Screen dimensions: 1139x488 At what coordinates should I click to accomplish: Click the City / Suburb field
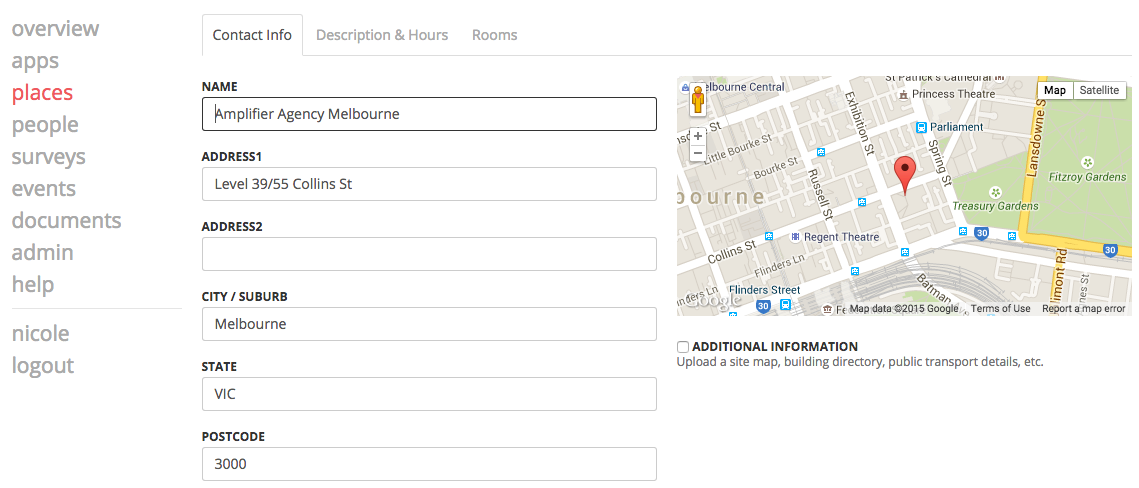429,324
